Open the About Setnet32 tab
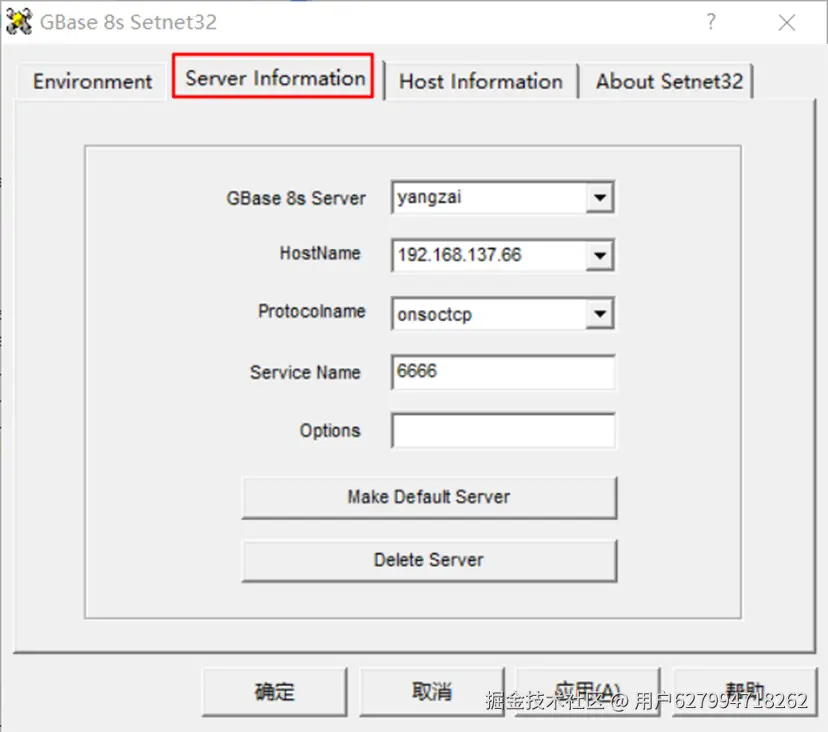 click(669, 82)
